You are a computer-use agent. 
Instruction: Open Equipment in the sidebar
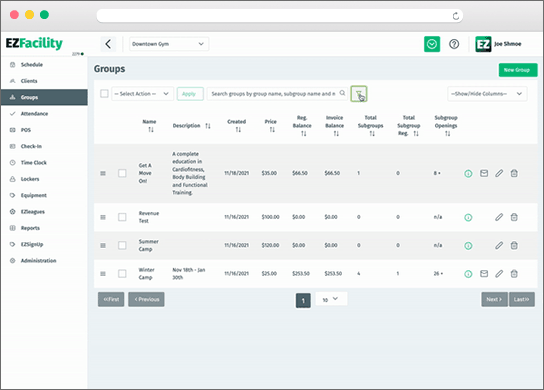pos(44,195)
